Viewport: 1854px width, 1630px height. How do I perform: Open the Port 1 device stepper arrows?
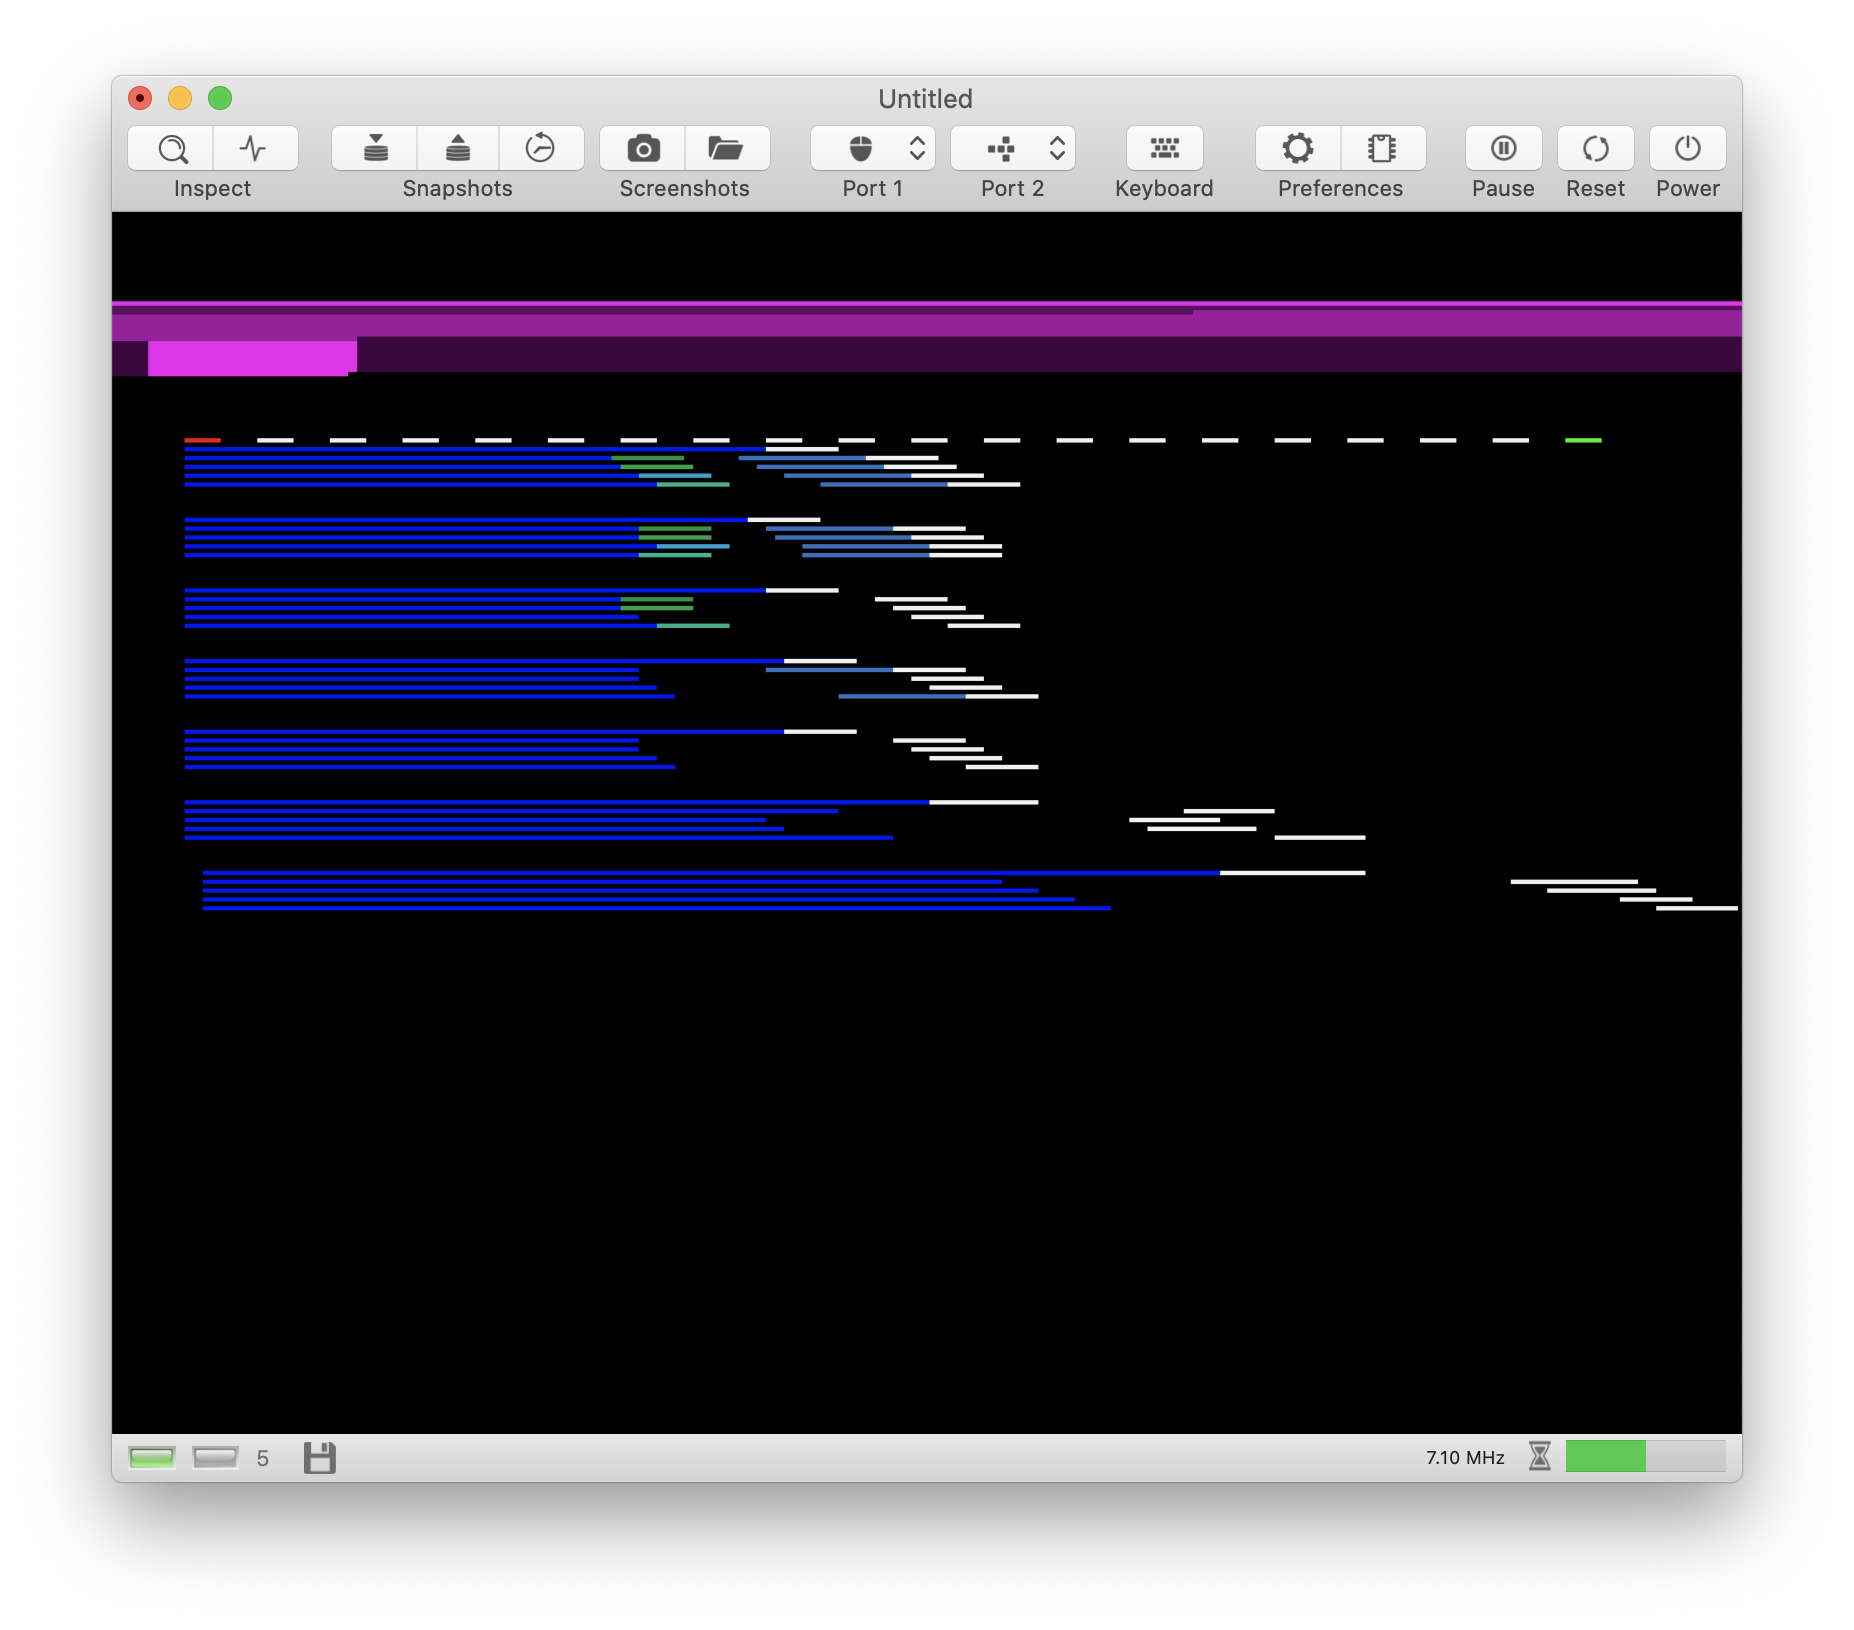[x=917, y=149]
